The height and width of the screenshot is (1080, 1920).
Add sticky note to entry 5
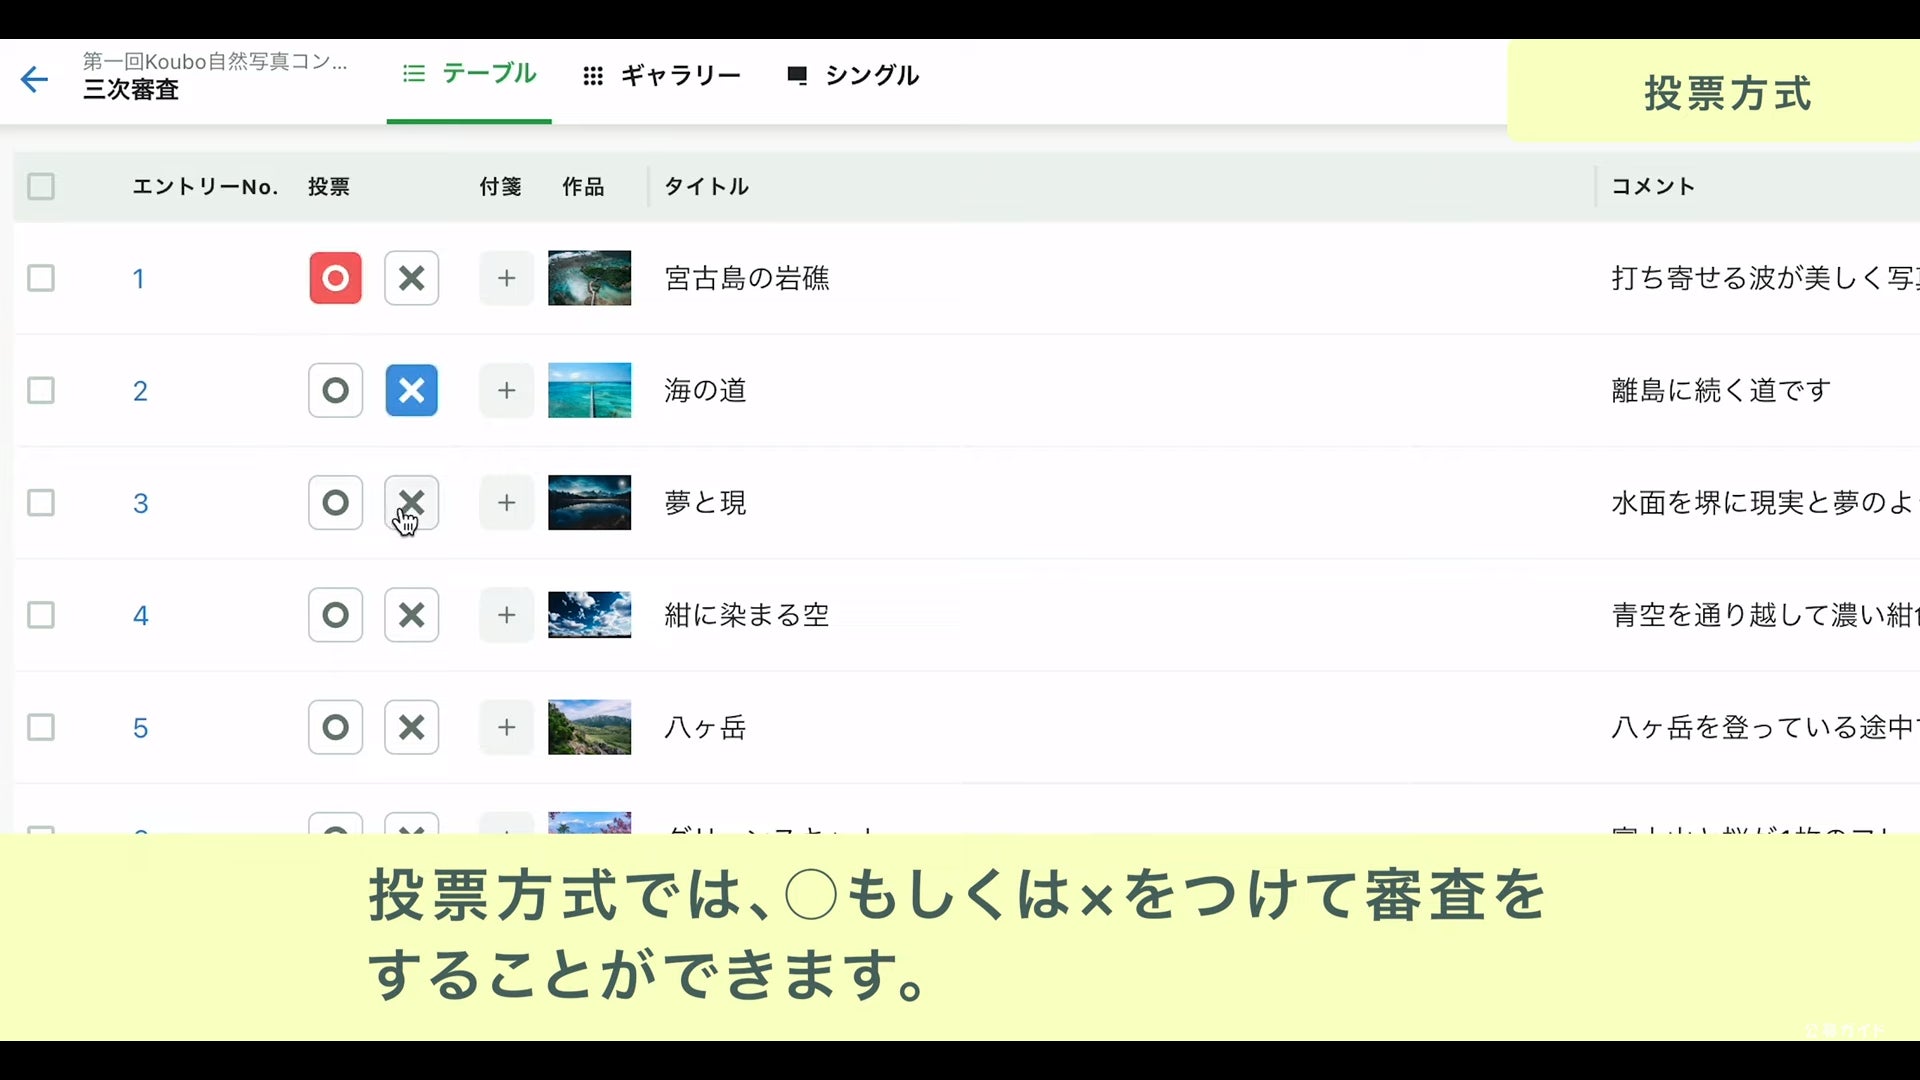[506, 727]
